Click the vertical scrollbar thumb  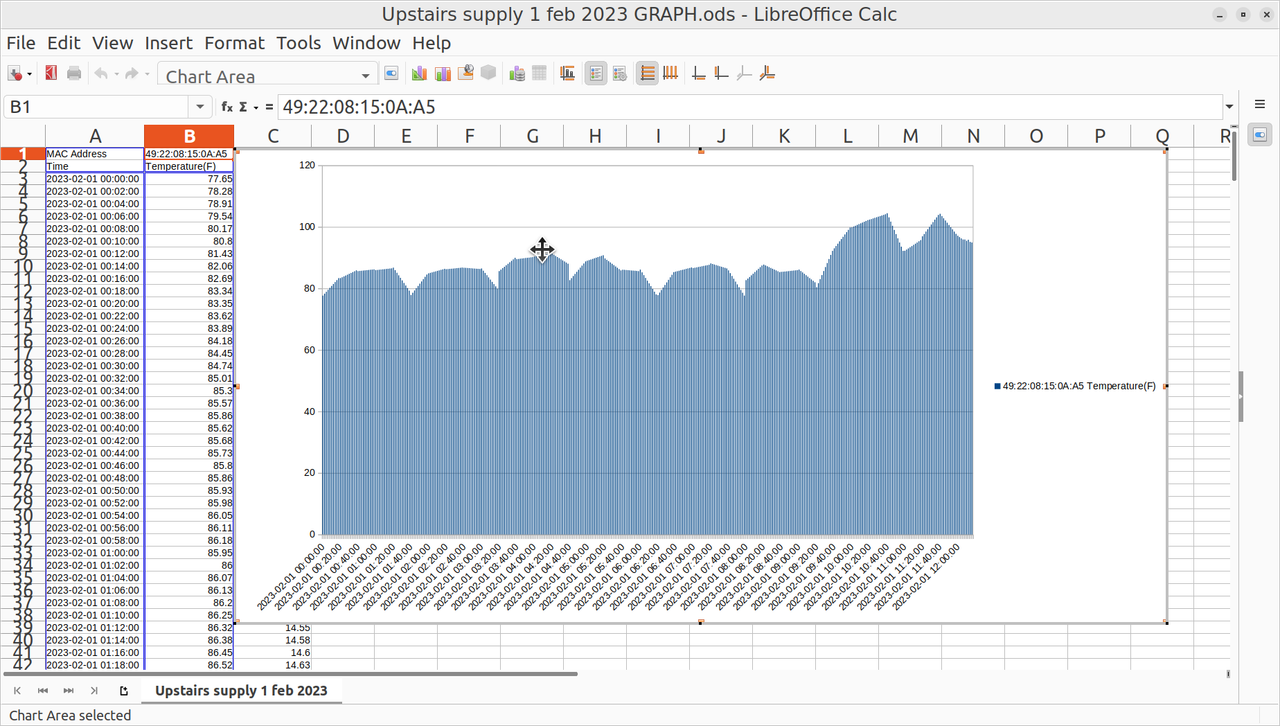point(1236,156)
